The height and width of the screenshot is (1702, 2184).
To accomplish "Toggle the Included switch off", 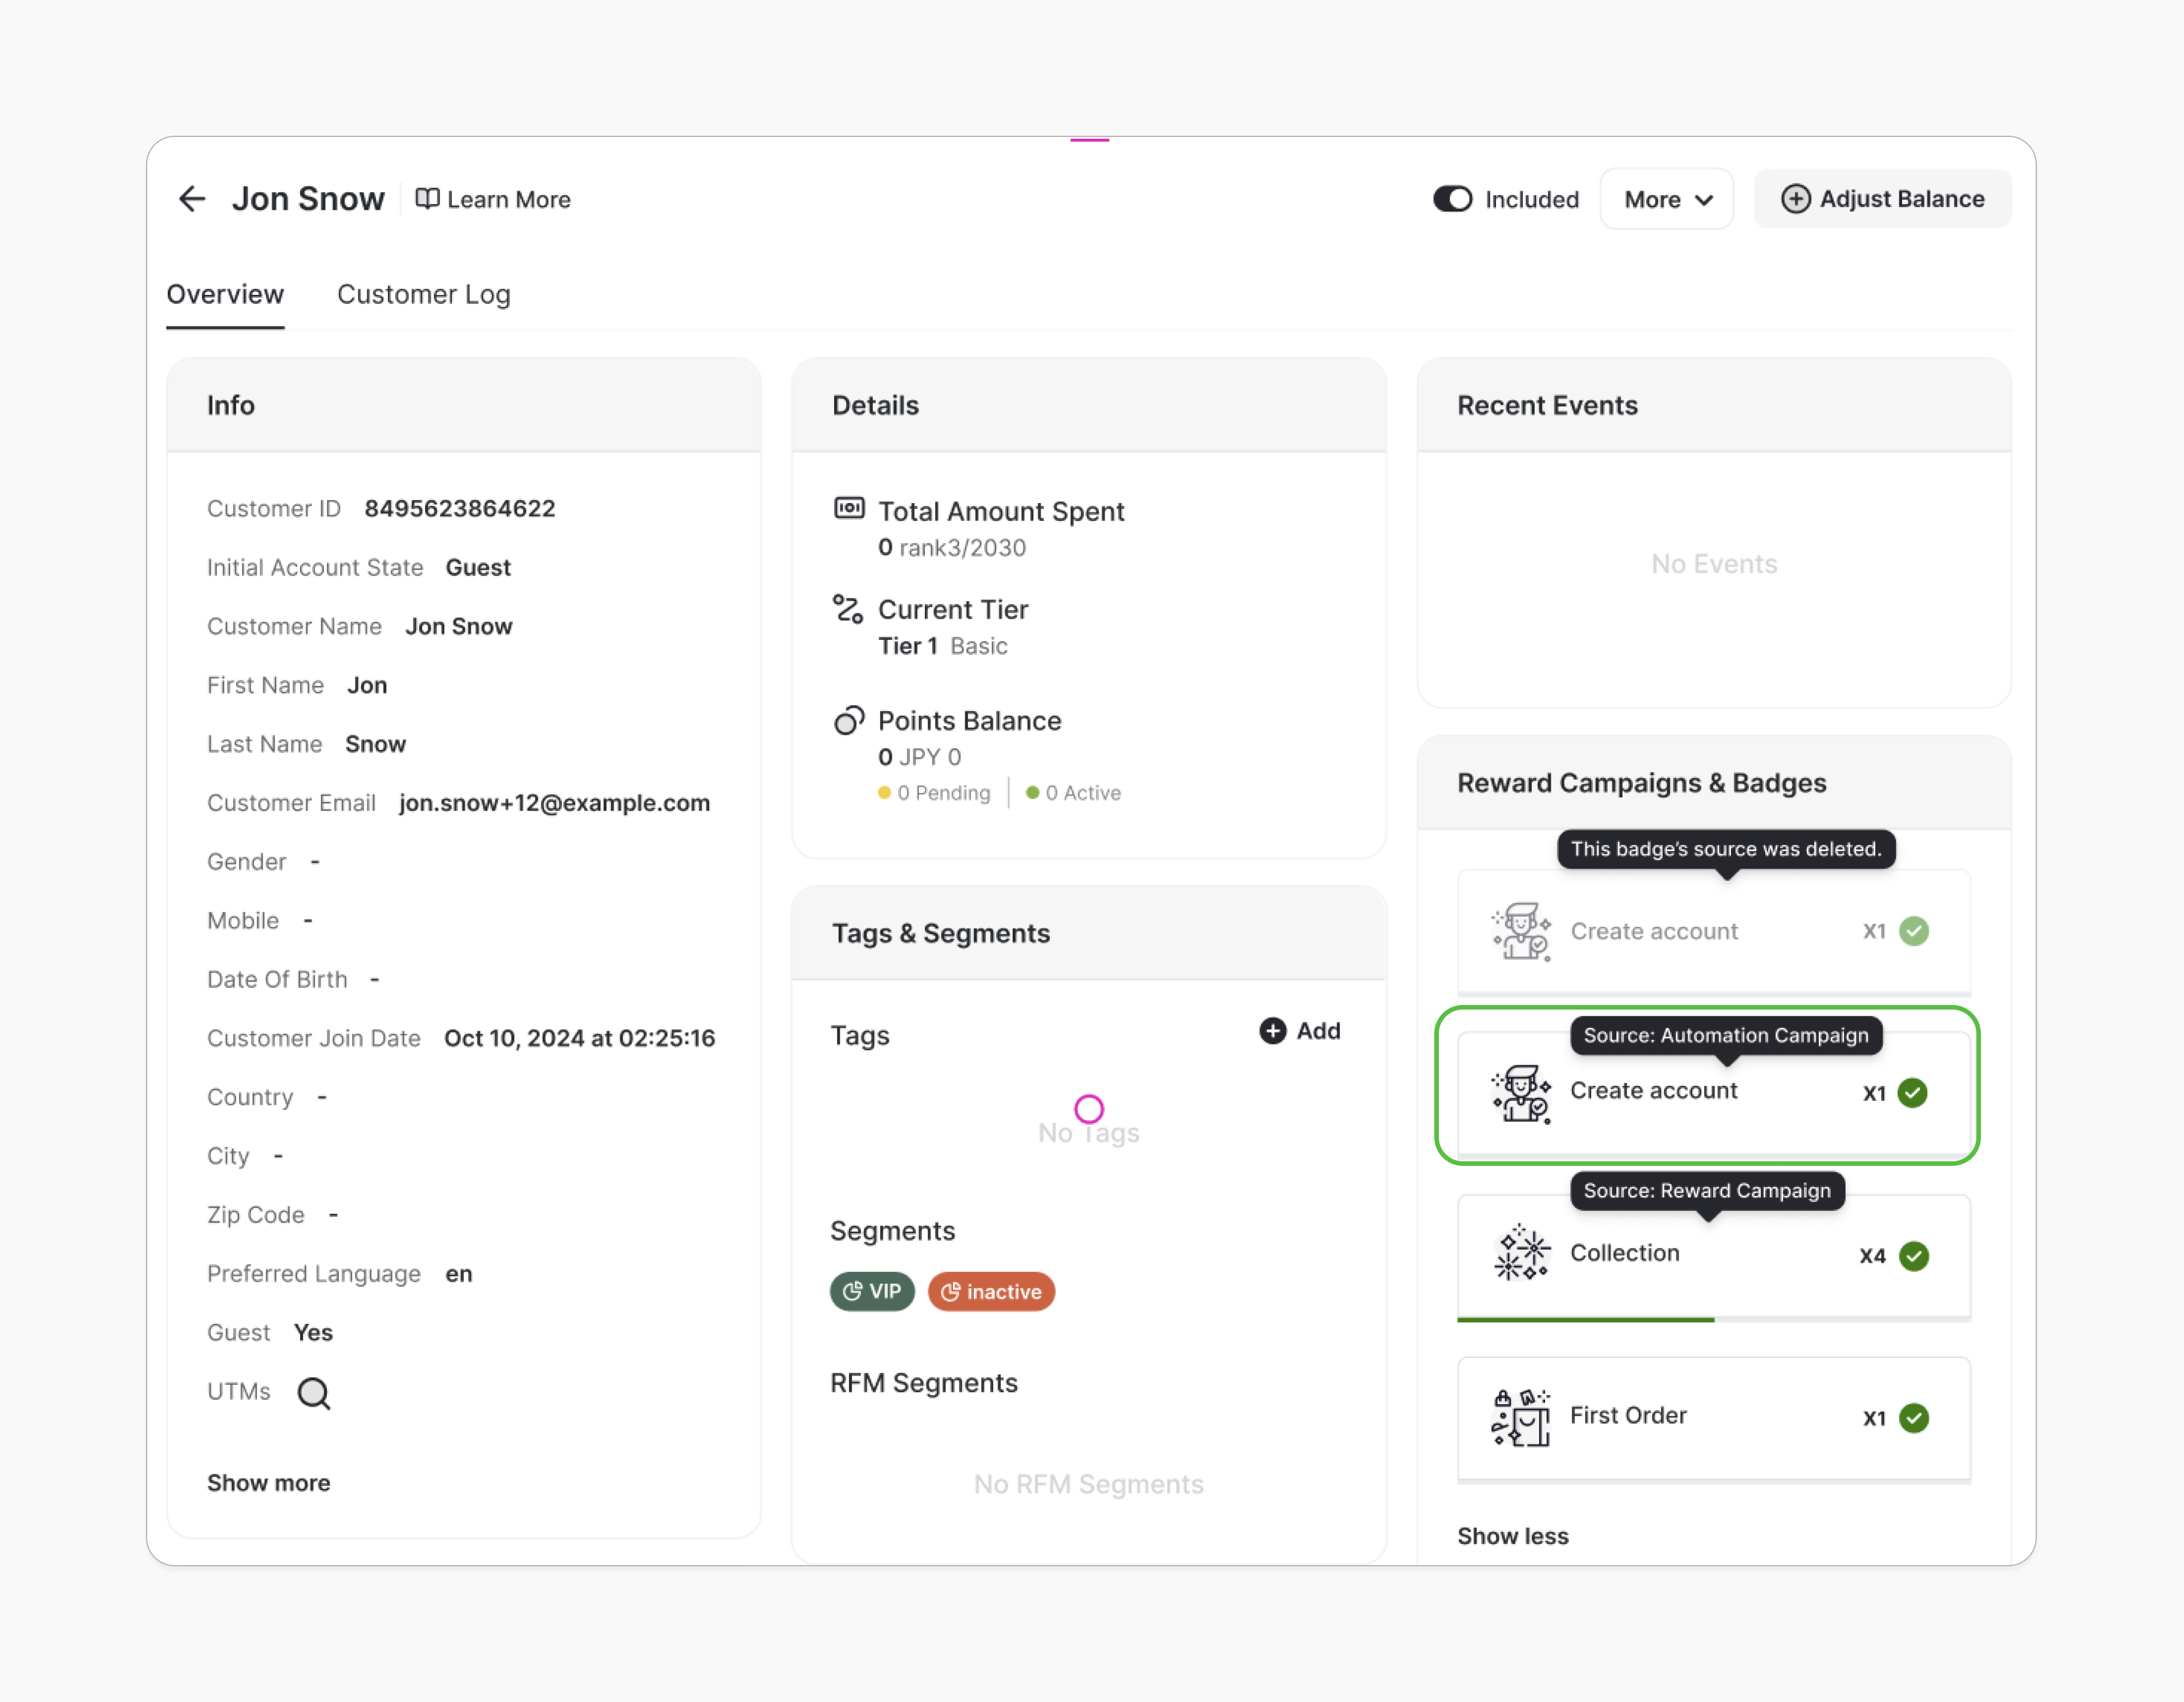I will click(1452, 199).
